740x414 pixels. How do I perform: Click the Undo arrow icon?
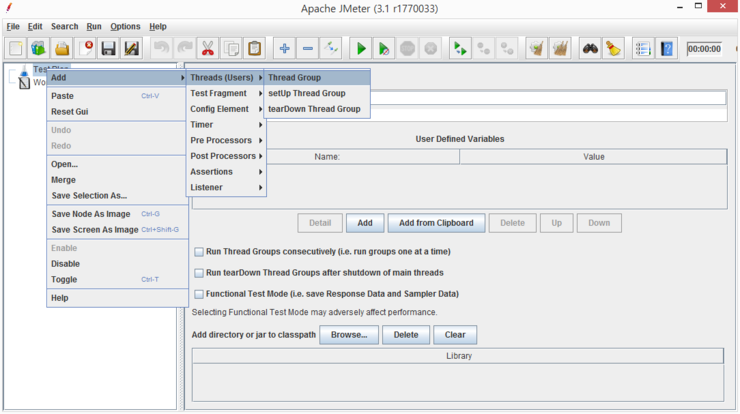click(161, 49)
